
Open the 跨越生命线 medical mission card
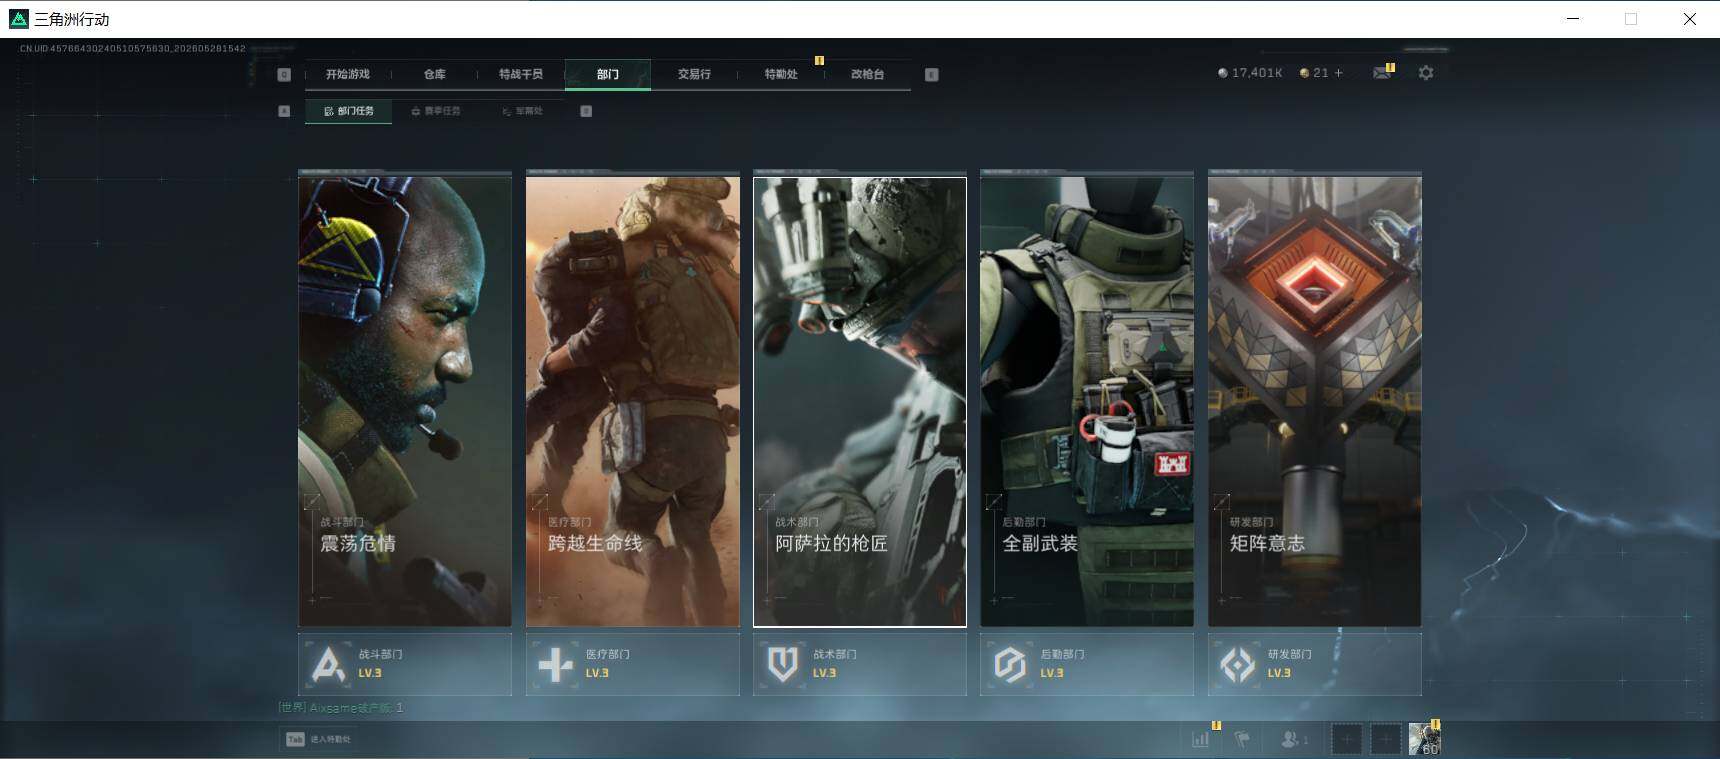tap(633, 402)
